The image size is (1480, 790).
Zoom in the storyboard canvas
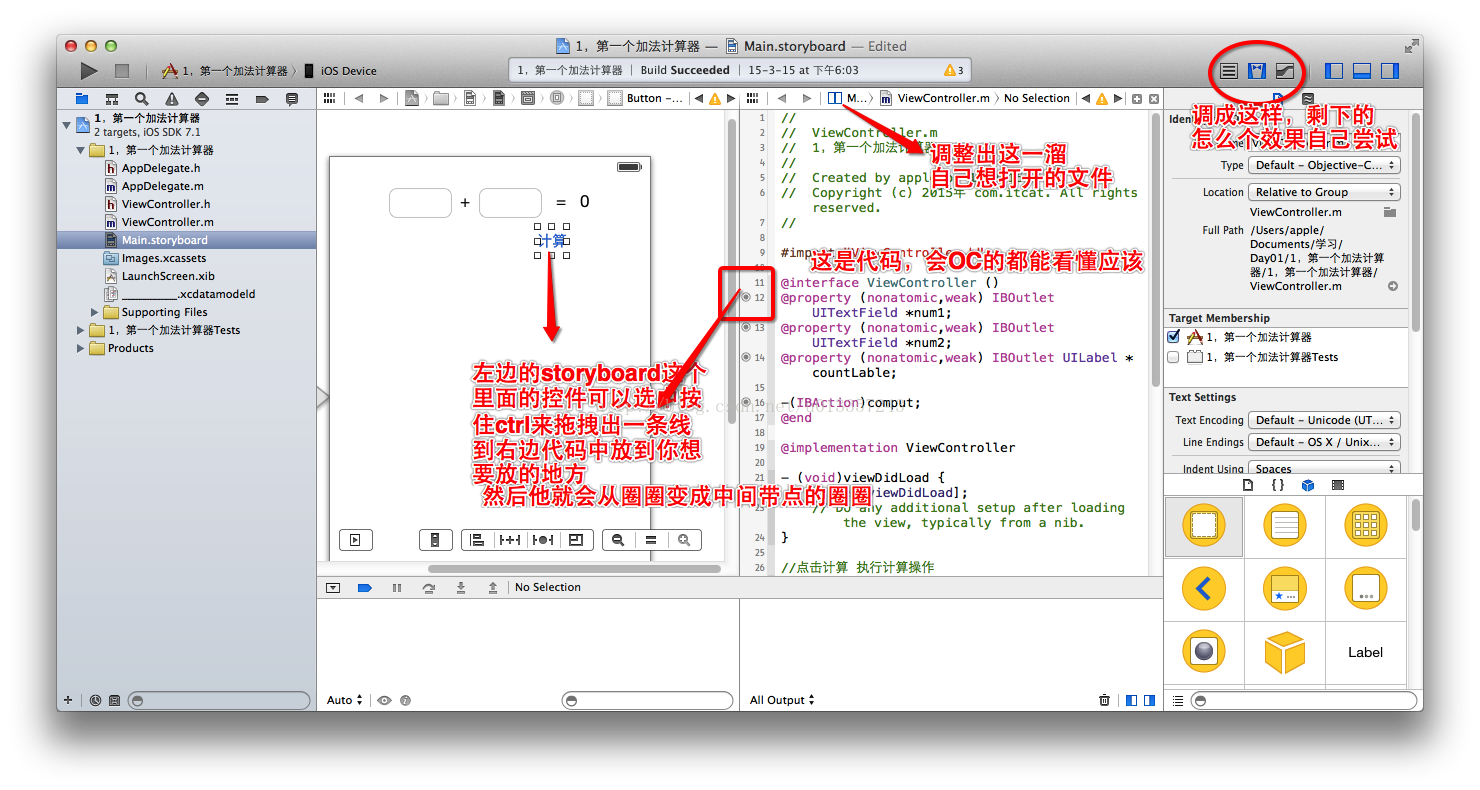(684, 540)
